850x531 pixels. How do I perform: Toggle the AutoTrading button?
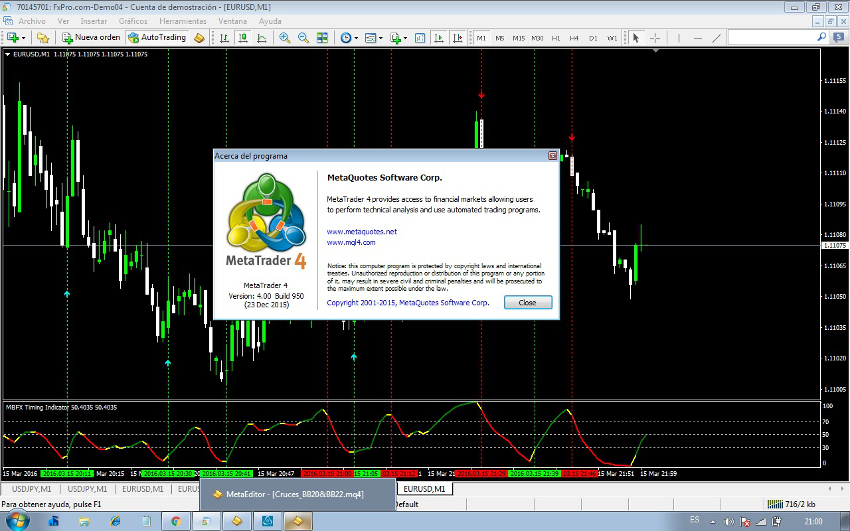(x=157, y=38)
